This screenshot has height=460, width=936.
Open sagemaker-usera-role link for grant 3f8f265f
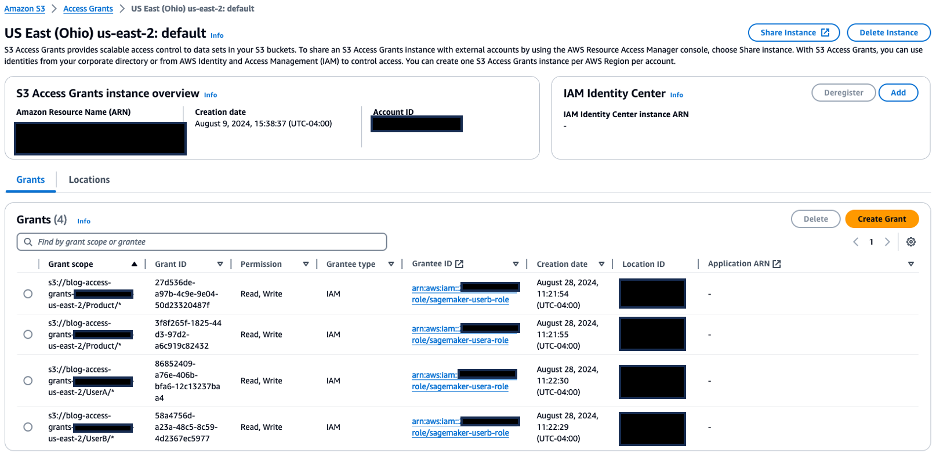460,340
